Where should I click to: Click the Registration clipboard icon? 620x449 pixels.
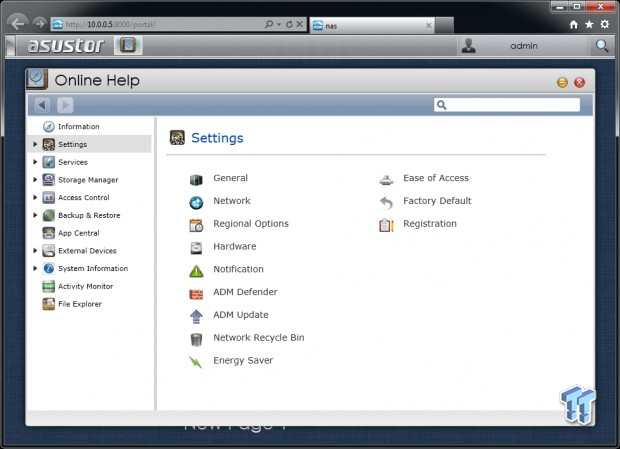click(x=386, y=225)
